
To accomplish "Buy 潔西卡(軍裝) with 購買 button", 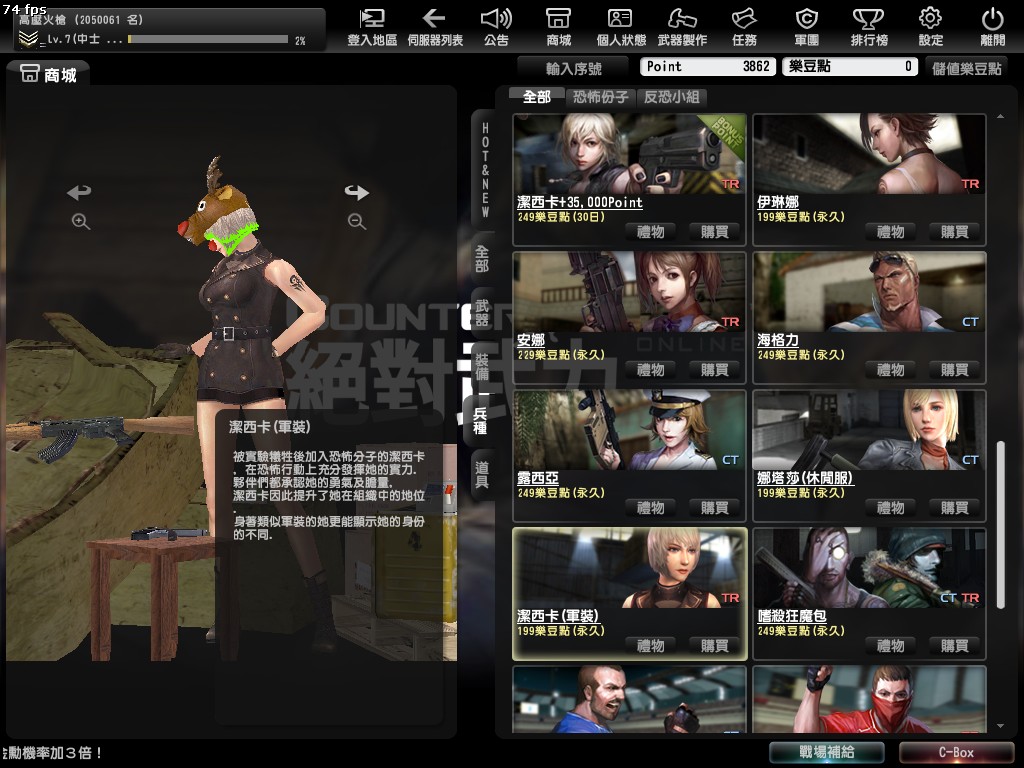I will 714,646.
